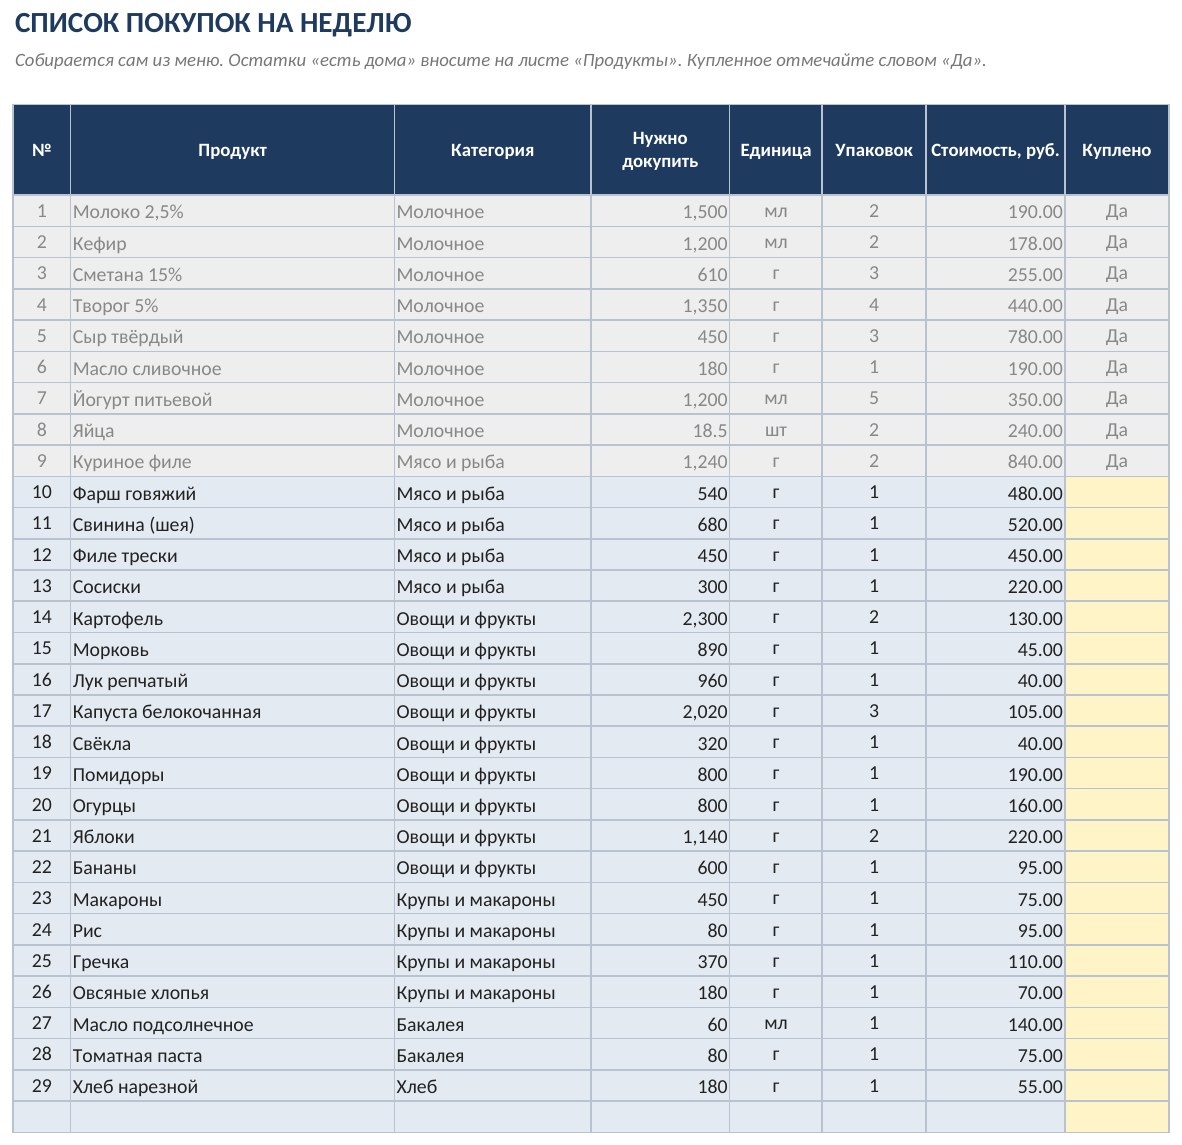This screenshot has width=1182, height=1145.
Task: Select the «Категория» column header
Action: coord(492,150)
